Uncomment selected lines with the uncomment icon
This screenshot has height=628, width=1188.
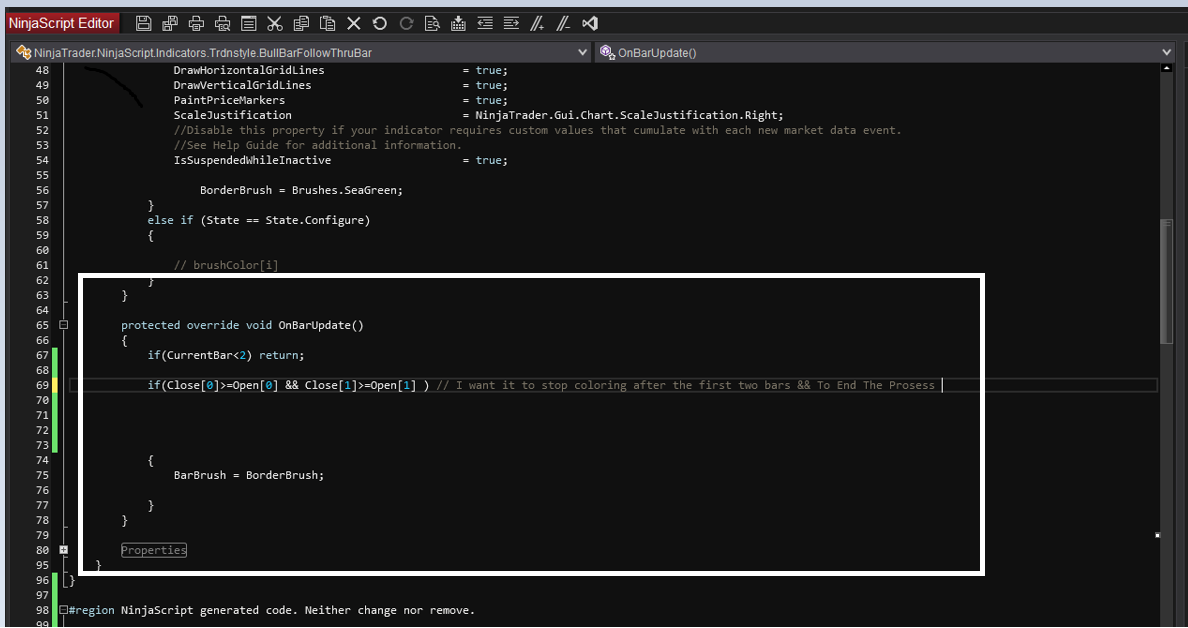pyautogui.click(x=563, y=23)
